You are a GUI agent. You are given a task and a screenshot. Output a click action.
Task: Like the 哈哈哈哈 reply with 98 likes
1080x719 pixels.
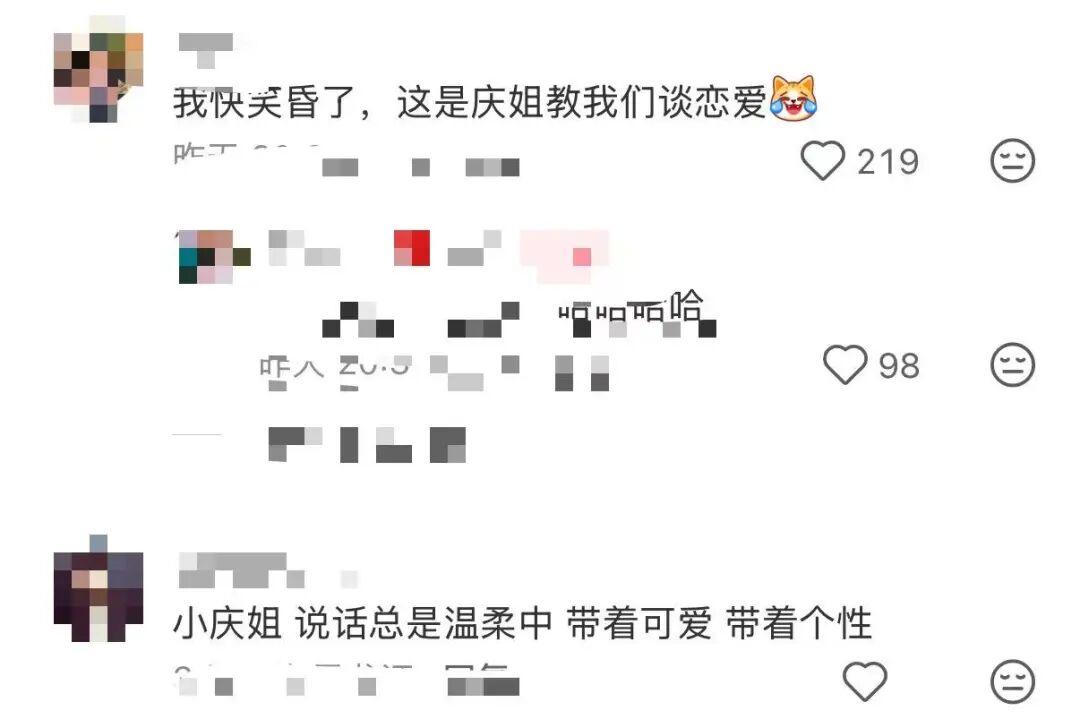point(845,364)
